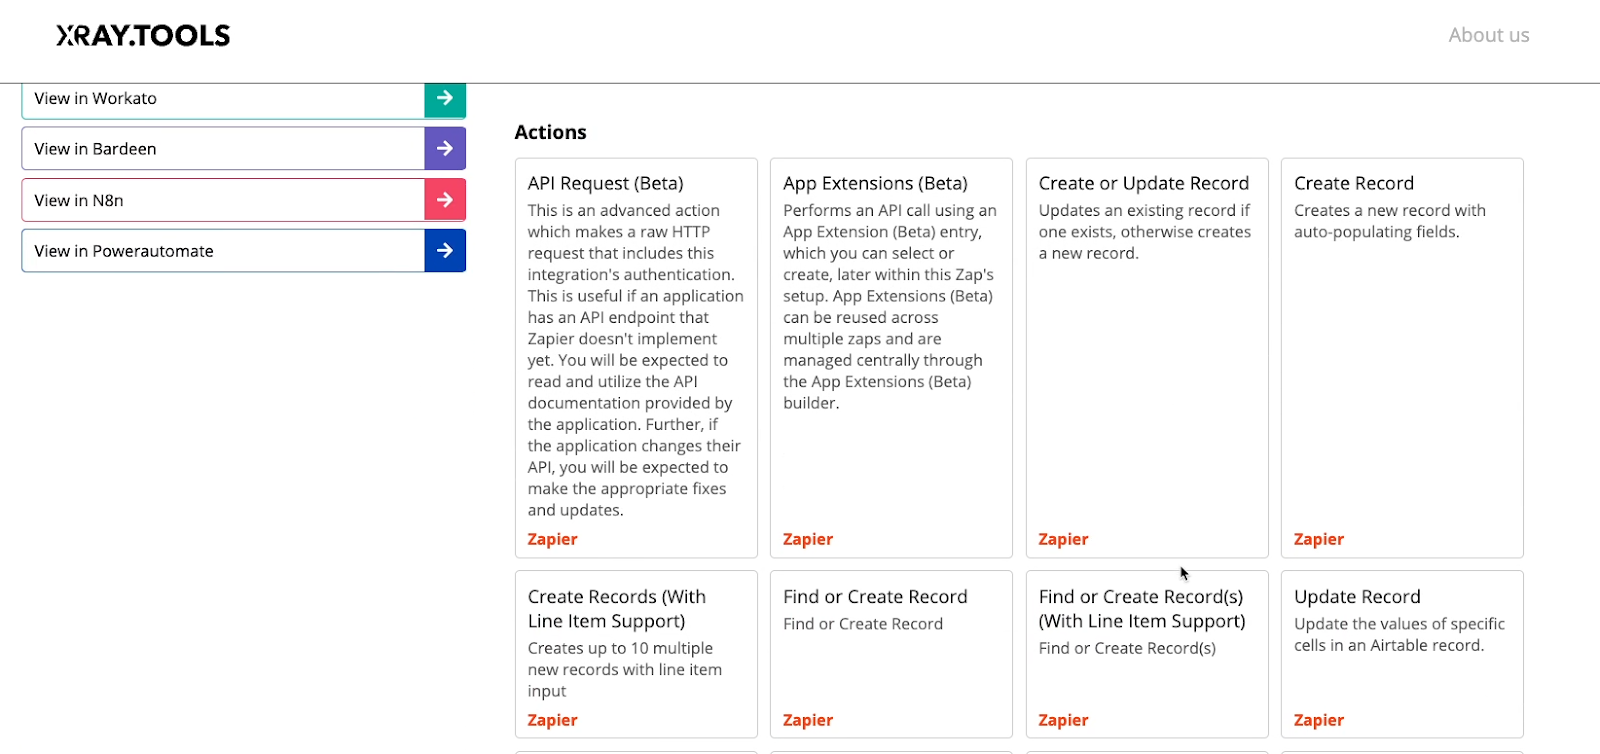
Task: Click description 'Update the values of specific cells'
Action: pyautogui.click(x=1399, y=634)
